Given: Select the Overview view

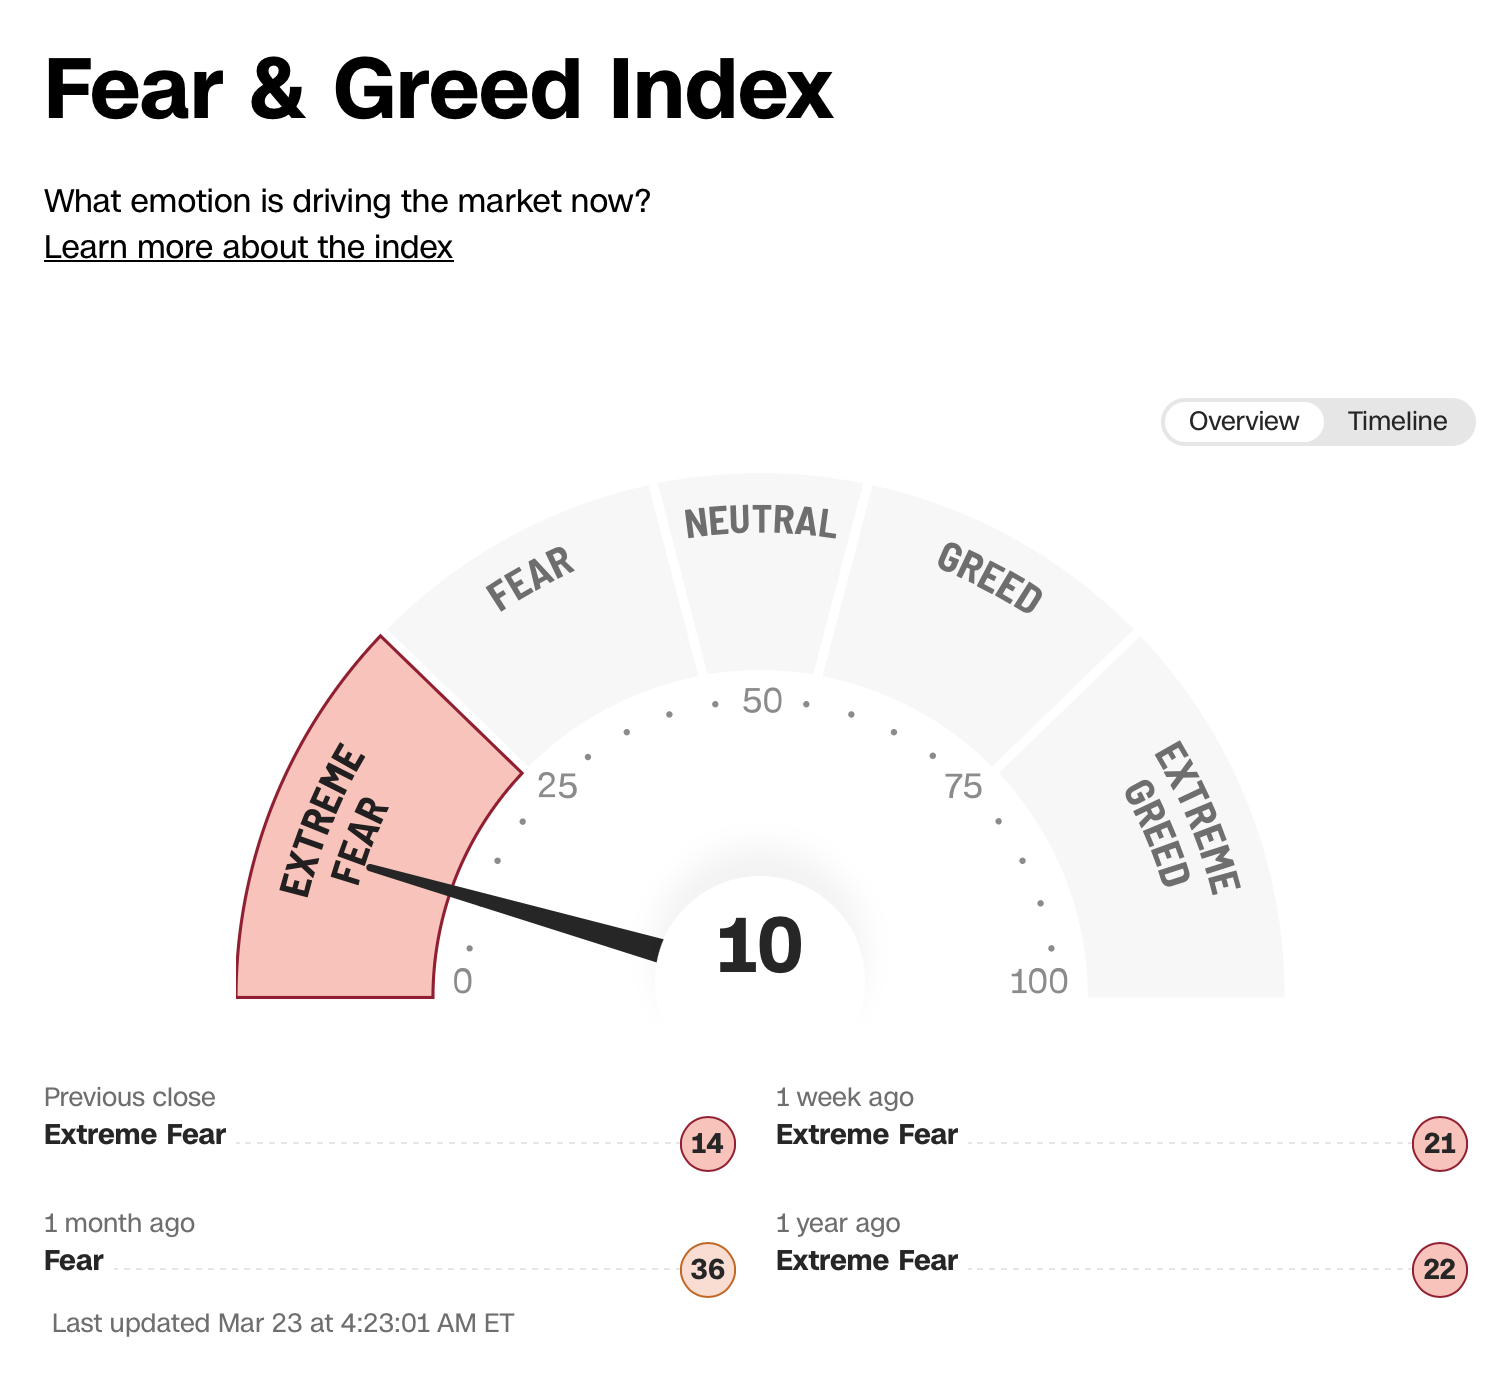Looking at the screenshot, I should point(1243,421).
